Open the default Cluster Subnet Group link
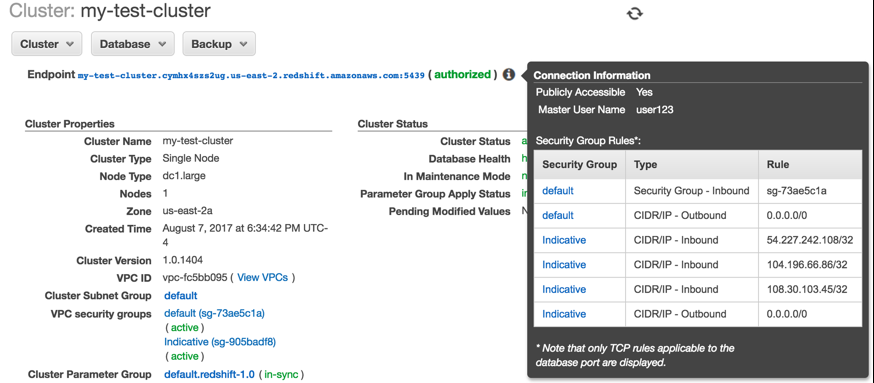This screenshot has width=874, height=383. click(181, 295)
